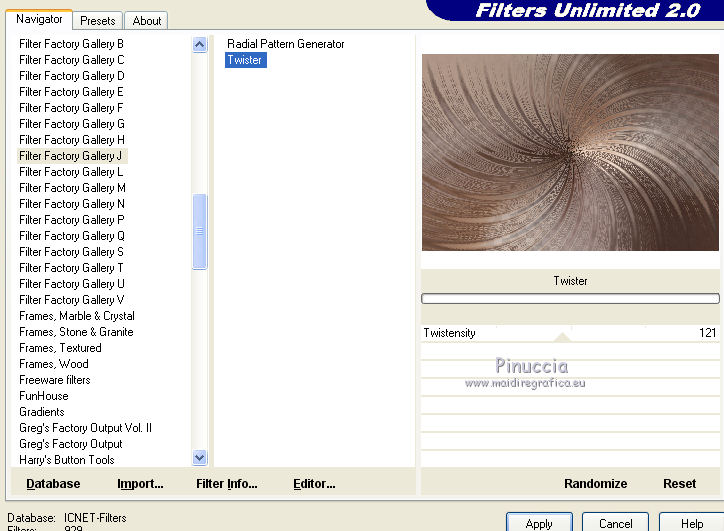
Task: Select Filter Factory Gallery D
Action: click(x=72, y=76)
